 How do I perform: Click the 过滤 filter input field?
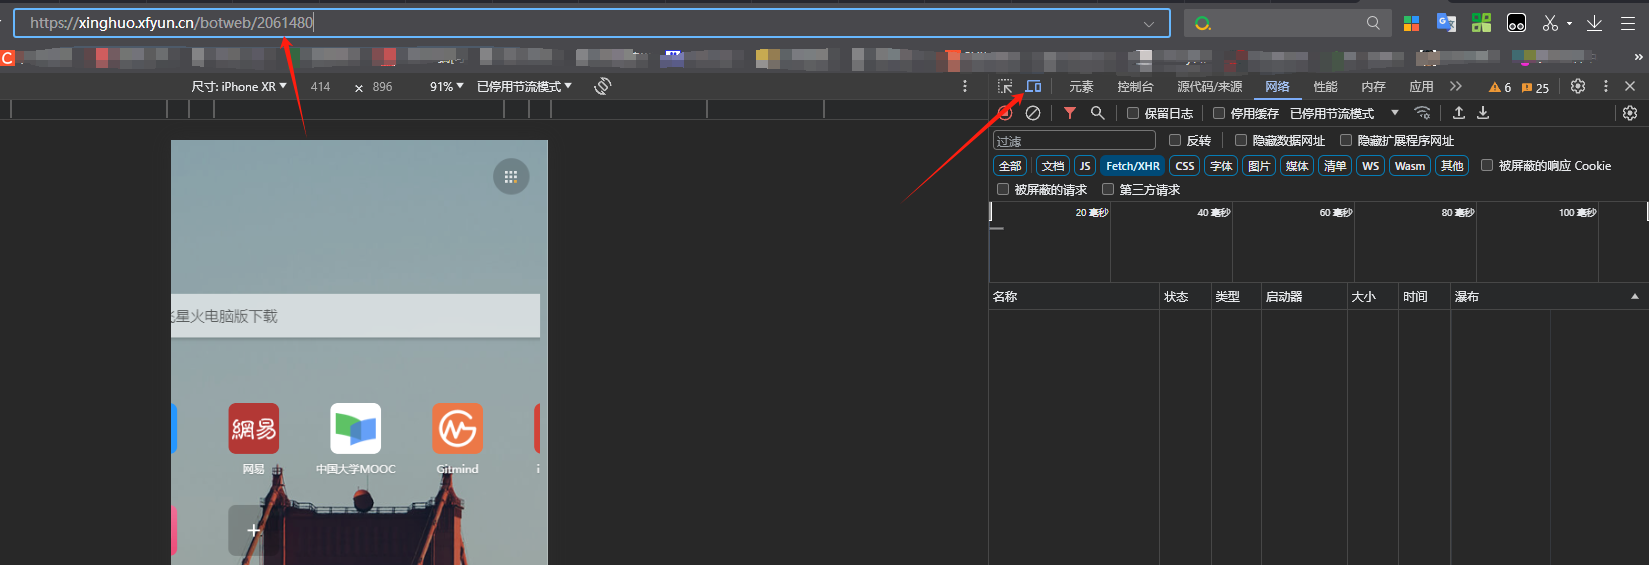pyautogui.click(x=1074, y=141)
